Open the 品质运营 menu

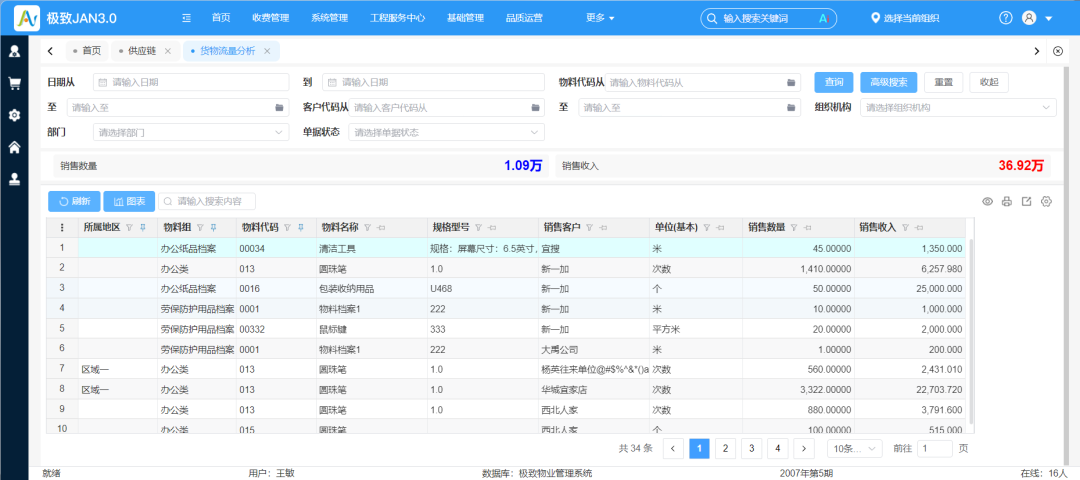pyautogui.click(x=524, y=19)
